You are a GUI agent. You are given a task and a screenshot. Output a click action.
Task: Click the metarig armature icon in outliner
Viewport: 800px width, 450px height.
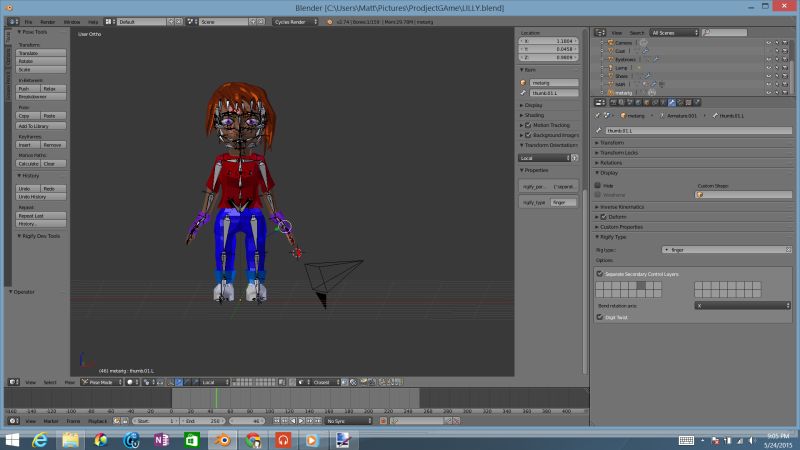coord(610,92)
